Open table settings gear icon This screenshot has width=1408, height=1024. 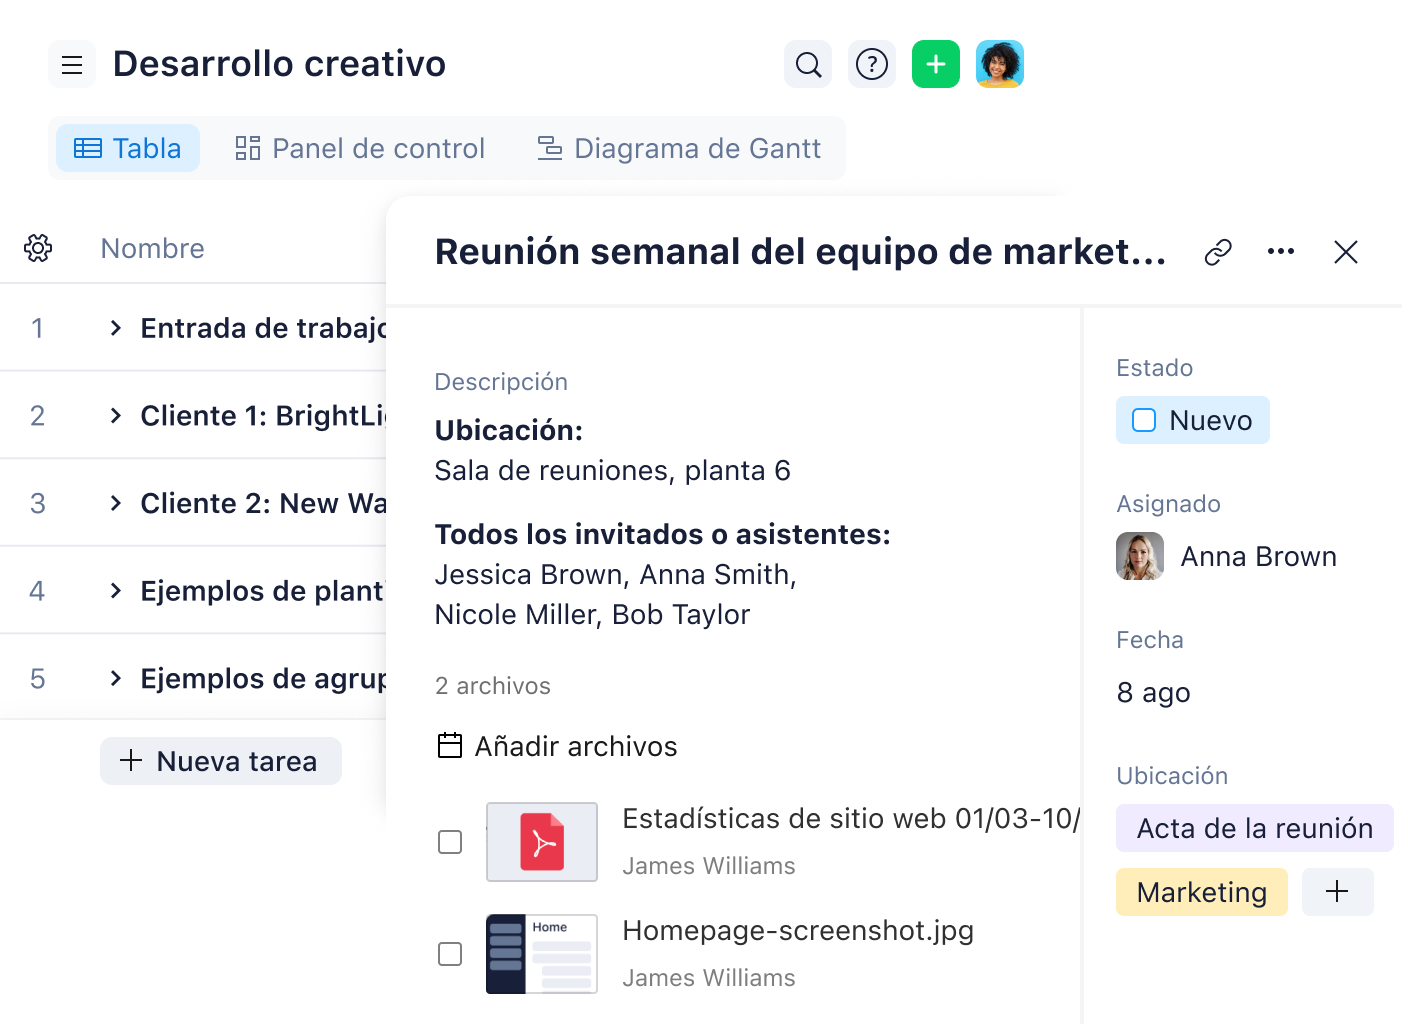click(38, 248)
